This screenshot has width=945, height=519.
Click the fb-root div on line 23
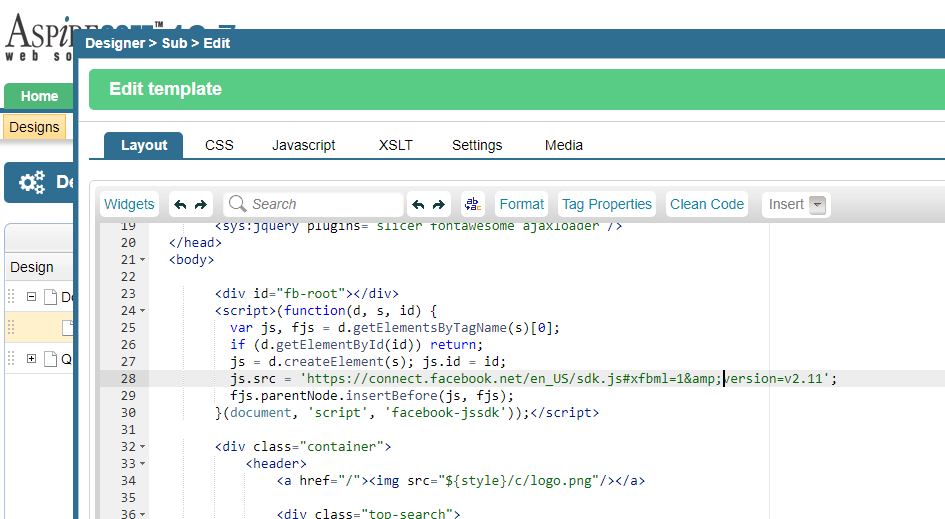pyautogui.click(x=307, y=294)
